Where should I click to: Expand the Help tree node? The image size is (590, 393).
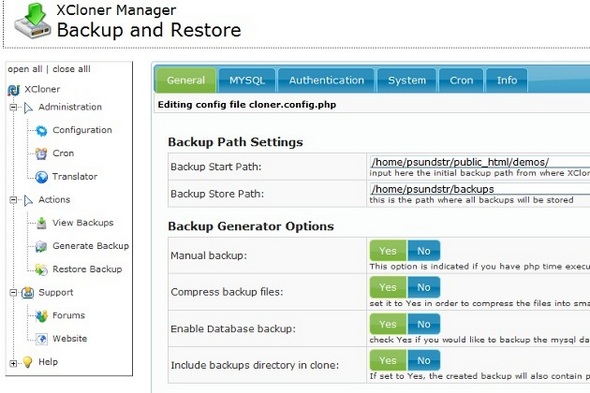[13, 363]
